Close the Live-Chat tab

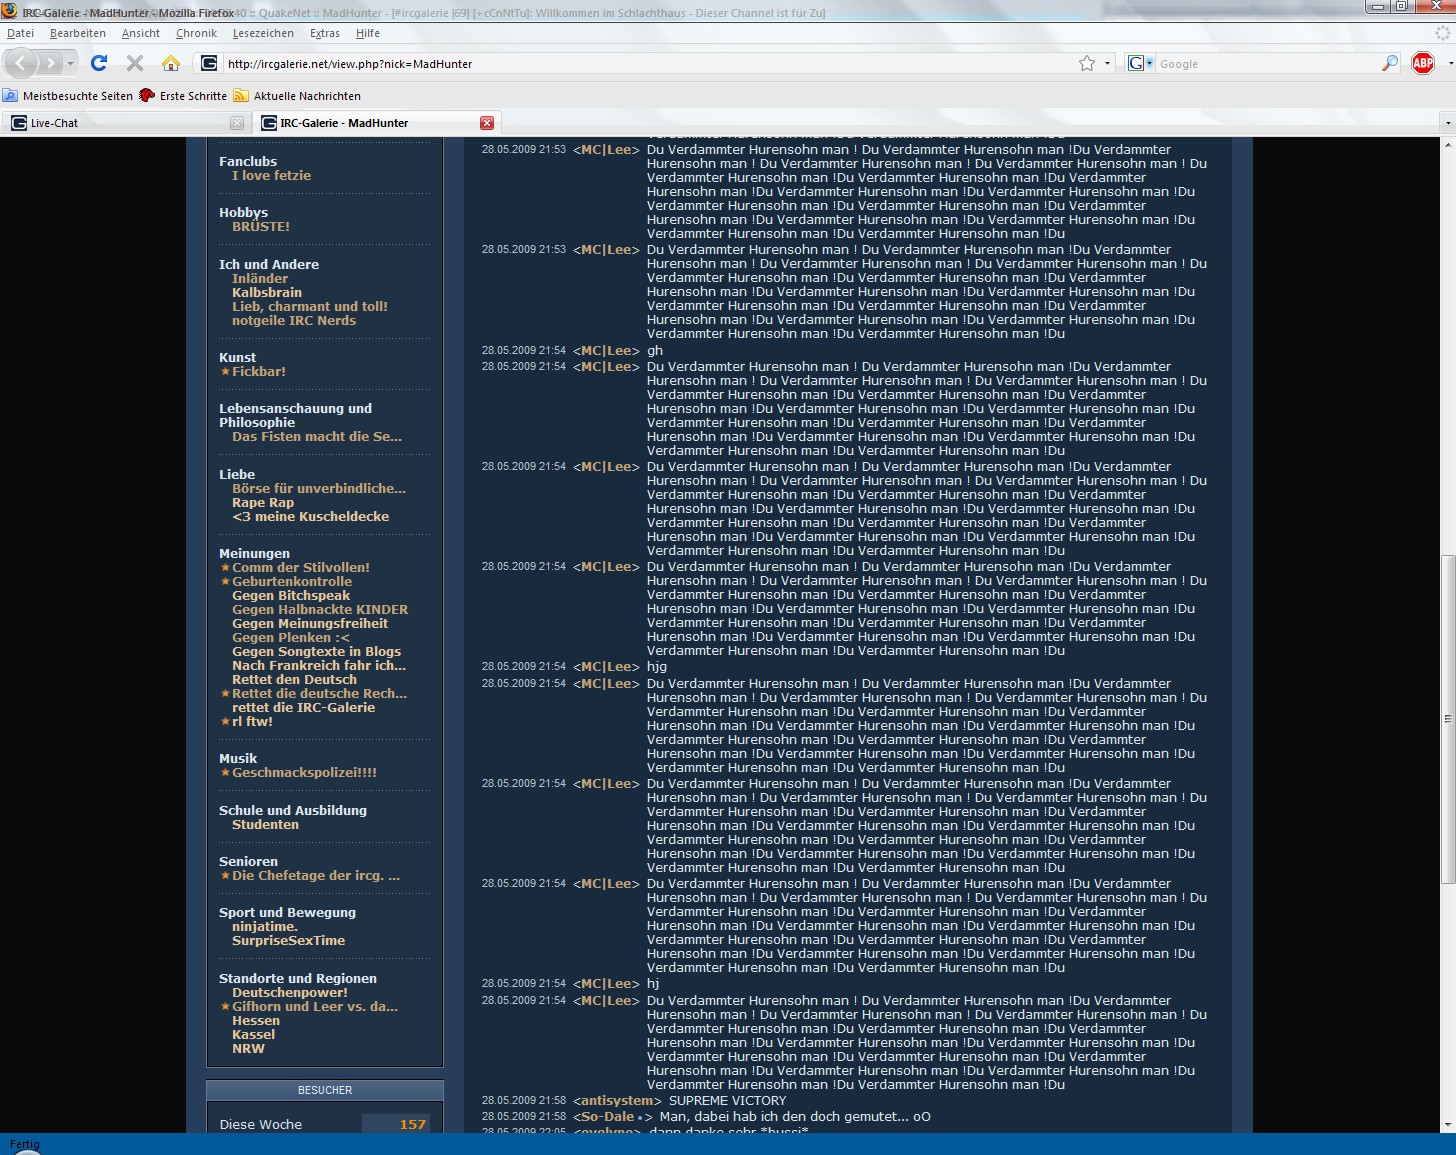(237, 123)
